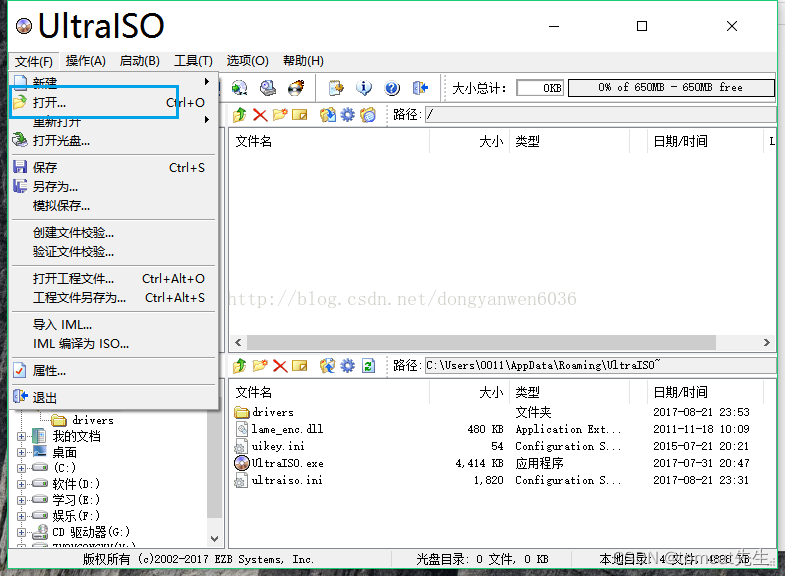785x576 pixels.
Task: Choose 模拟保存... menu entry
Action: pos(114,206)
